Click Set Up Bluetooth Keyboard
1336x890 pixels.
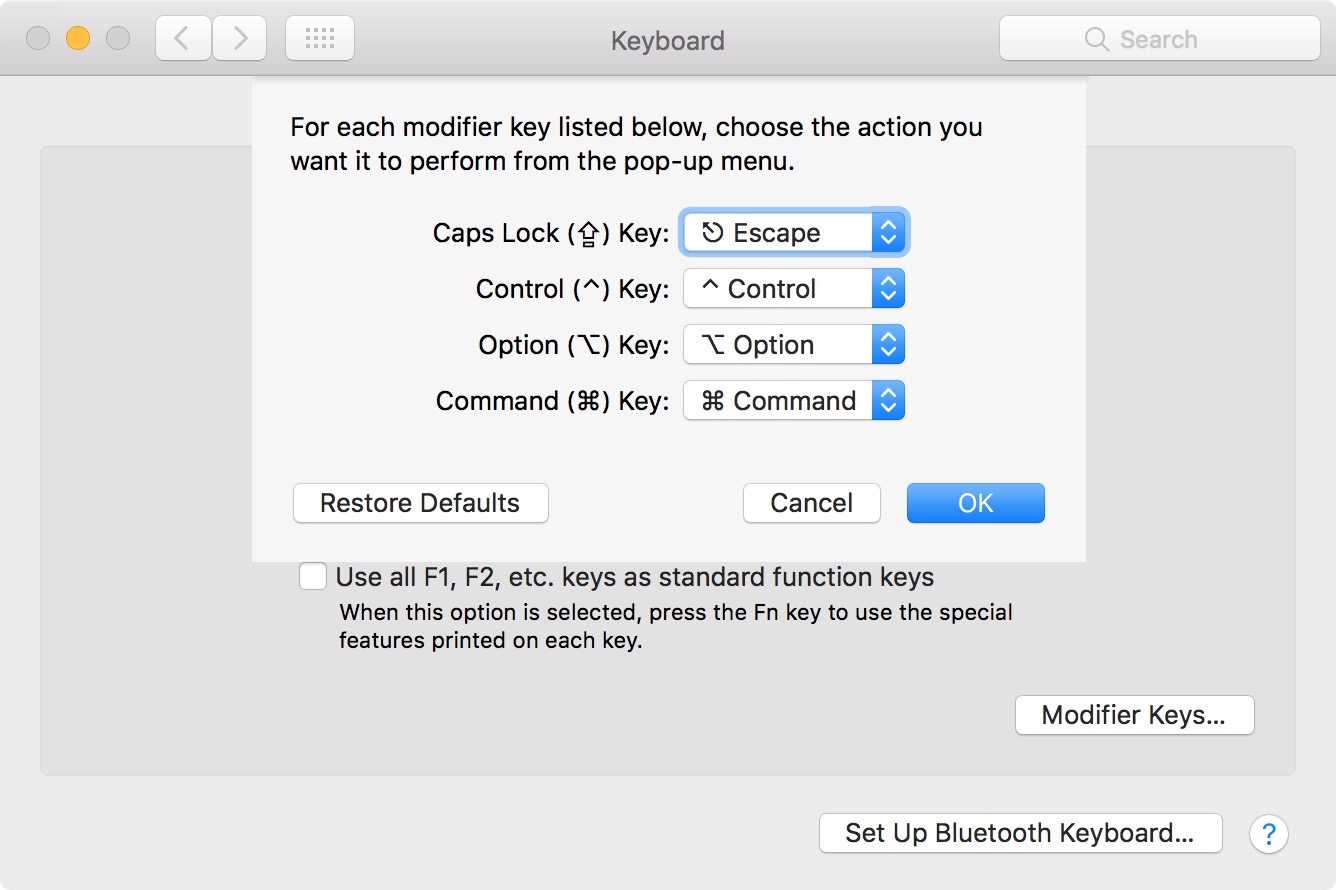[1020, 832]
